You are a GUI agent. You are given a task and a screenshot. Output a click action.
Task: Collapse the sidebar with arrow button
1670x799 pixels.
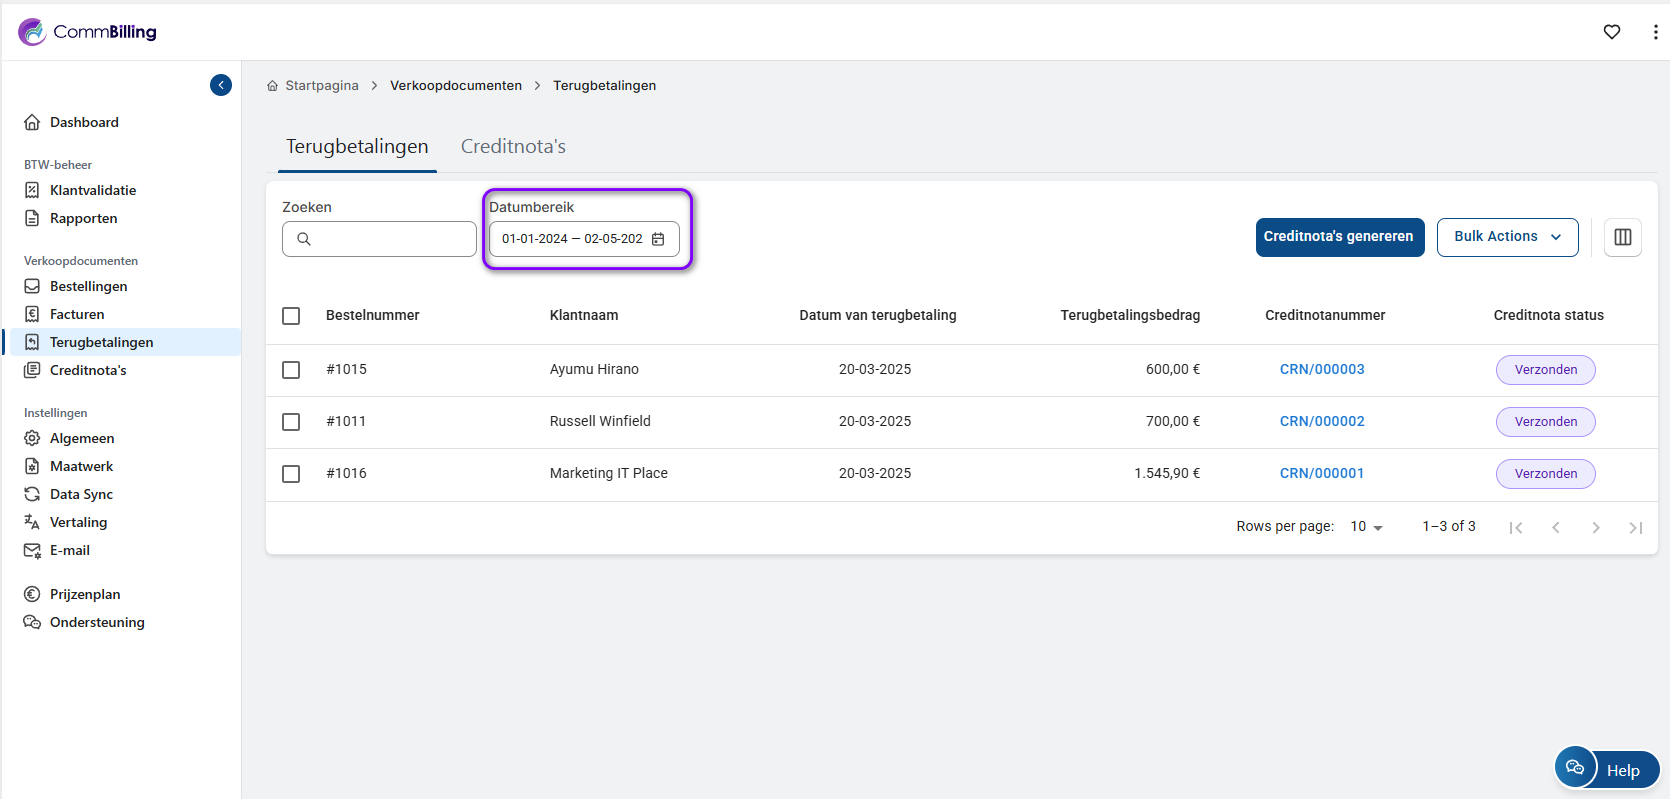click(221, 86)
